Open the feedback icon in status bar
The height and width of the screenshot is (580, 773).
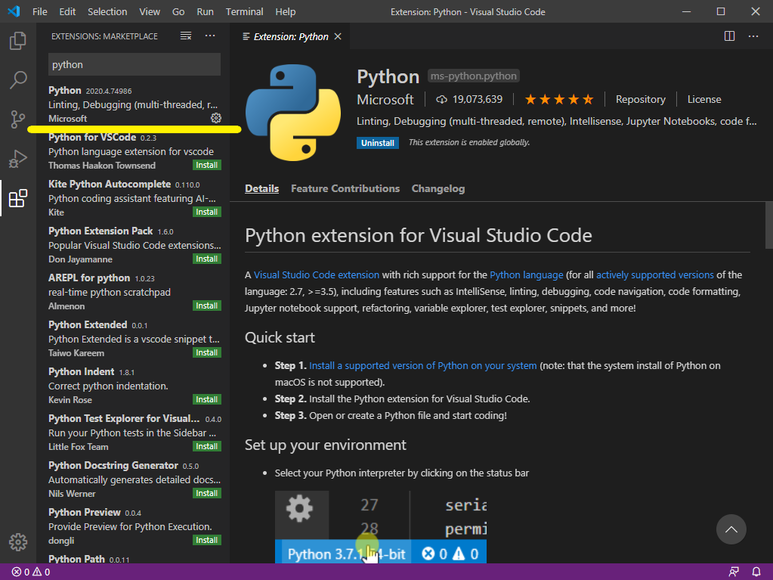734,572
